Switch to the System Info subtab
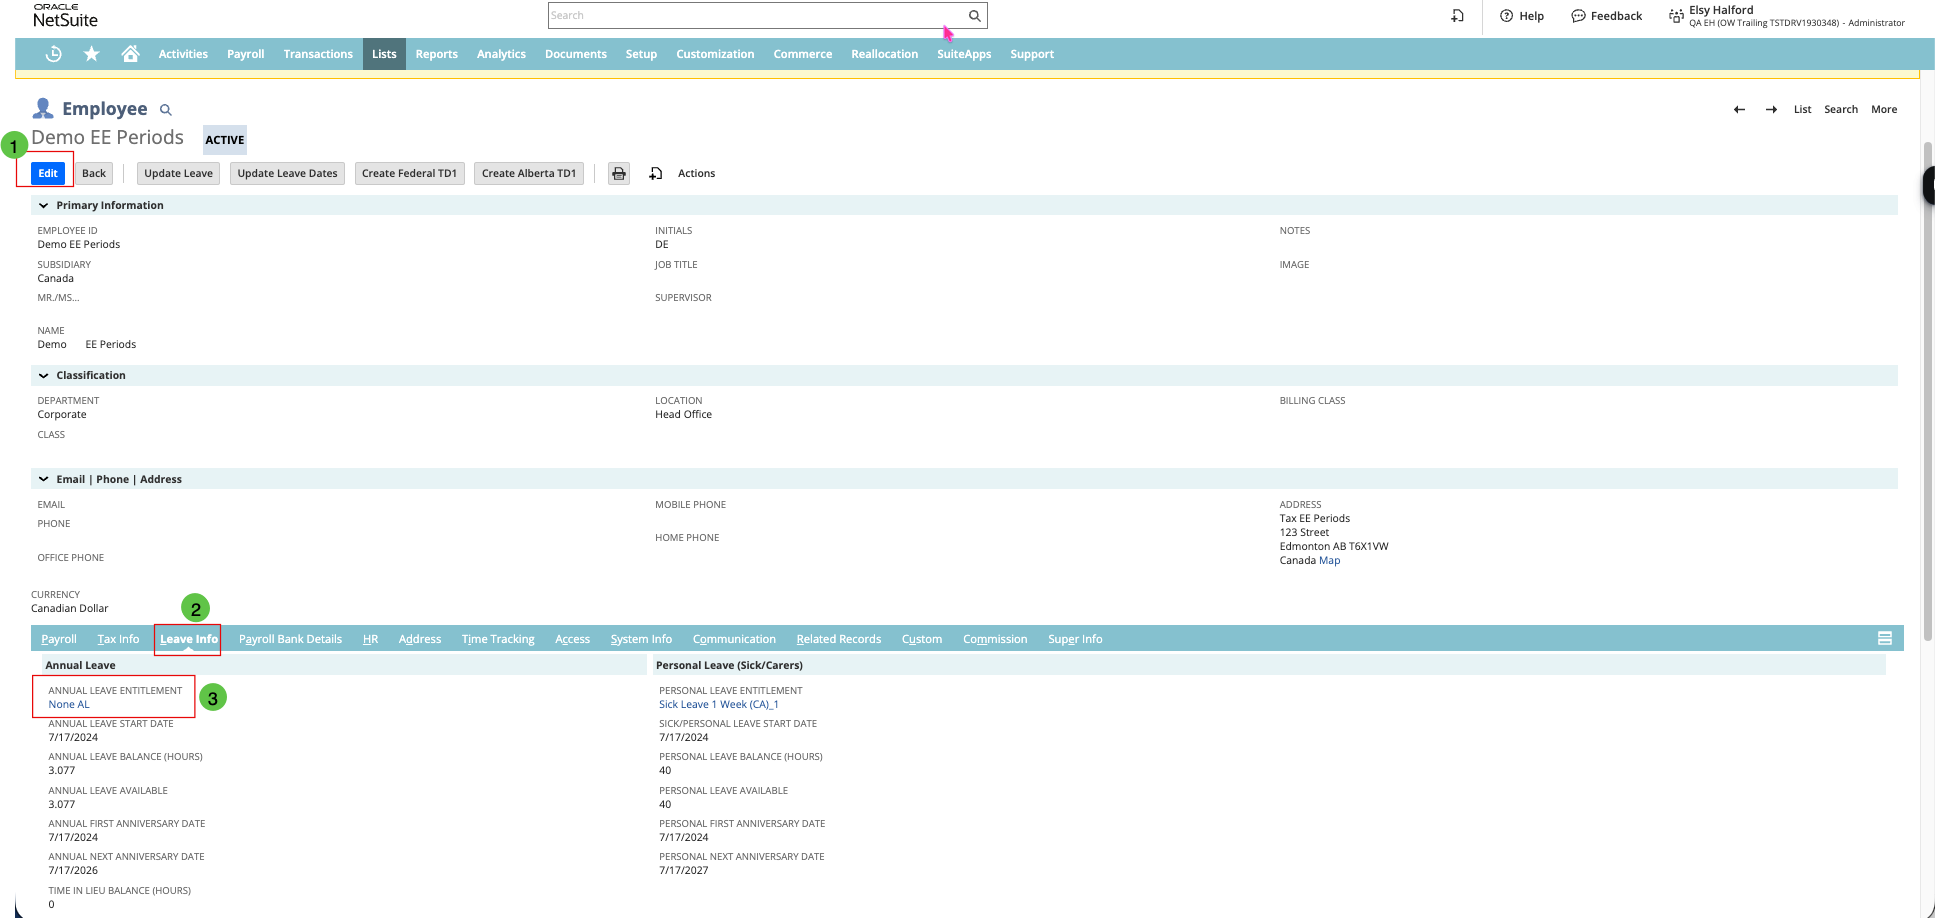This screenshot has width=1935, height=918. (641, 639)
